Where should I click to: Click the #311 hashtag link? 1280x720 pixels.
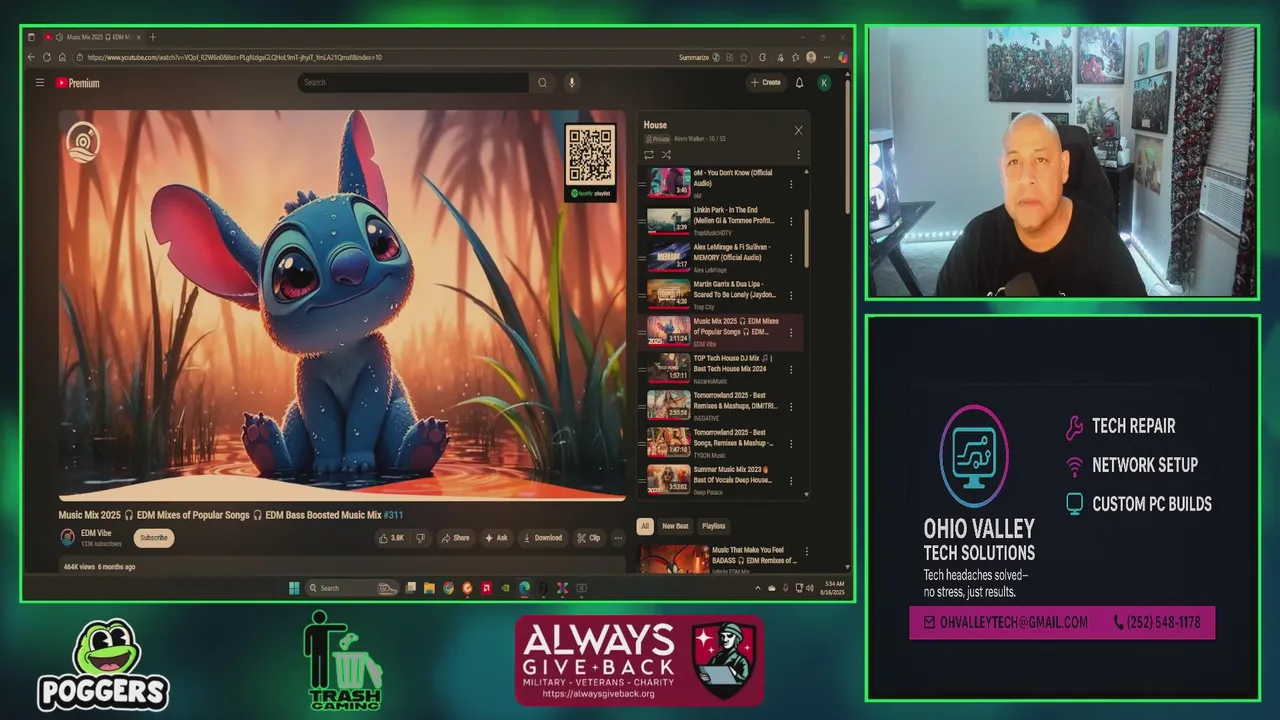pos(393,515)
